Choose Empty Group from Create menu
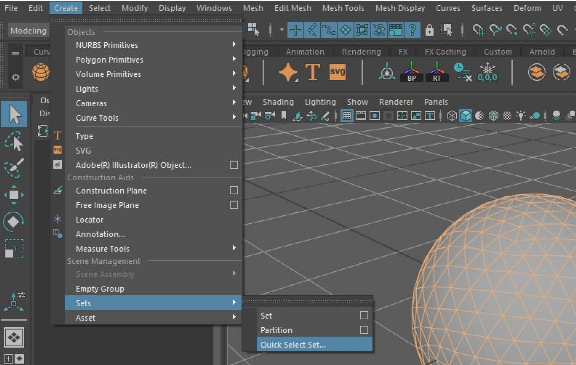The image size is (576, 365). click(154, 289)
